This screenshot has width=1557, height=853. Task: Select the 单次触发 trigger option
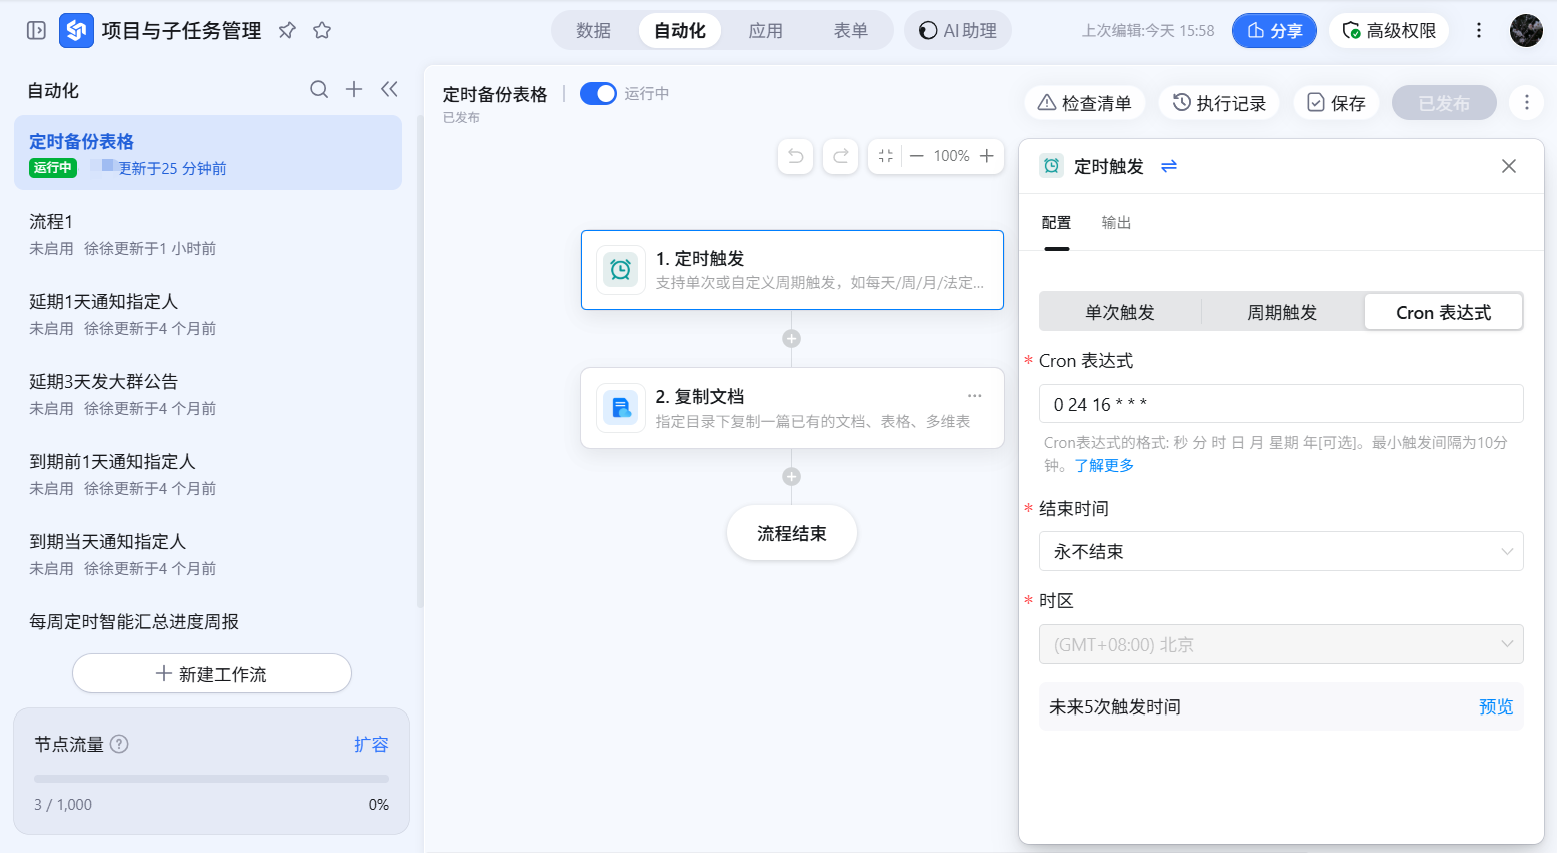pos(1120,312)
